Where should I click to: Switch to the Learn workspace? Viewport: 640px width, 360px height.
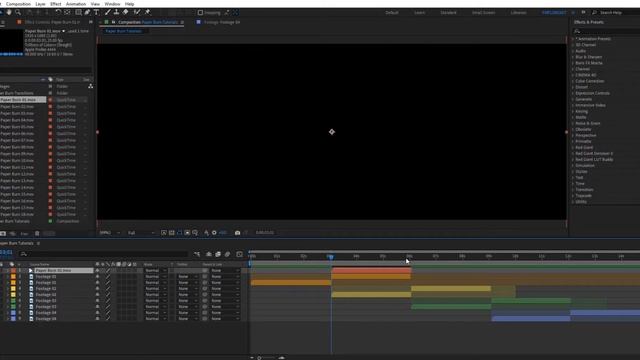point(420,13)
